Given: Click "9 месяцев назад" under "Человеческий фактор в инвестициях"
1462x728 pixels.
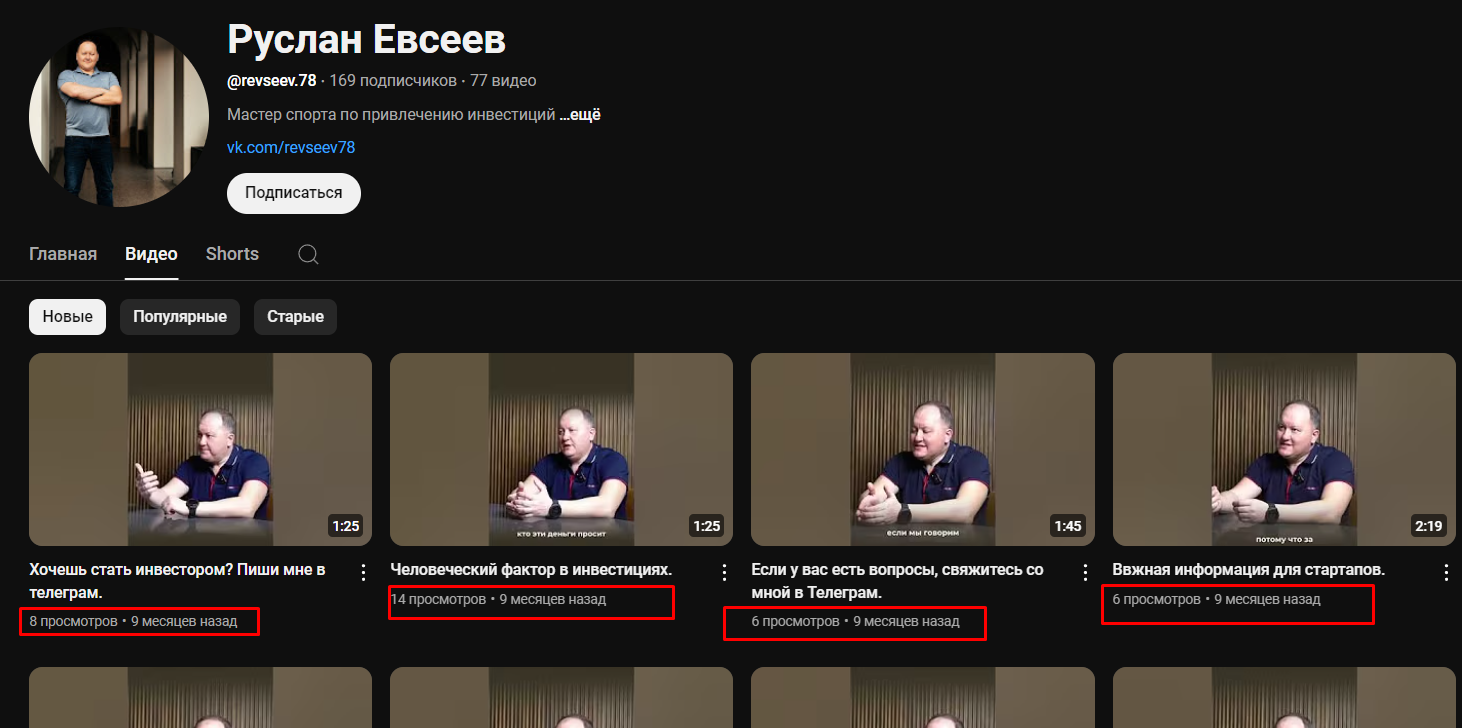Looking at the screenshot, I should click(553, 600).
